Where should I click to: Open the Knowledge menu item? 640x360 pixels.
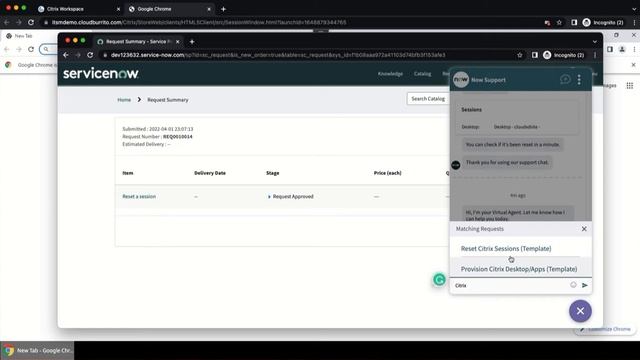coord(390,74)
